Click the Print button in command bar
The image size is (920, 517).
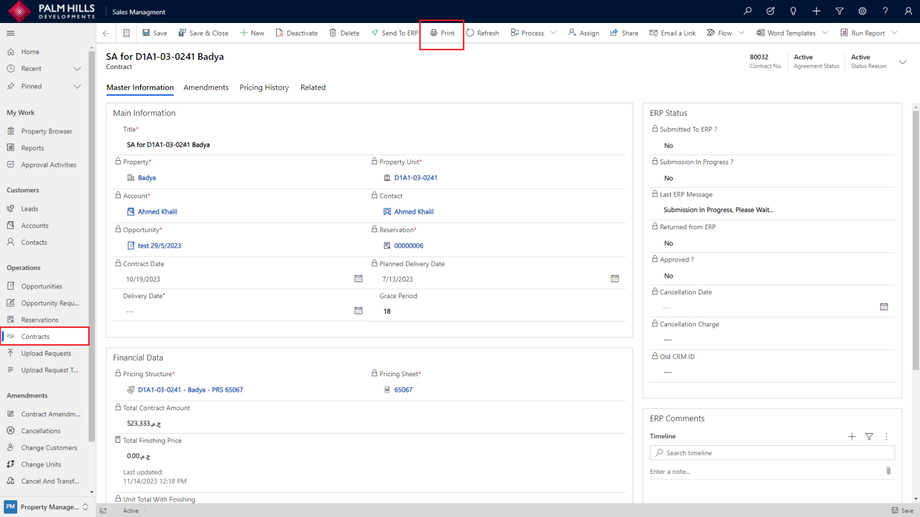click(442, 33)
